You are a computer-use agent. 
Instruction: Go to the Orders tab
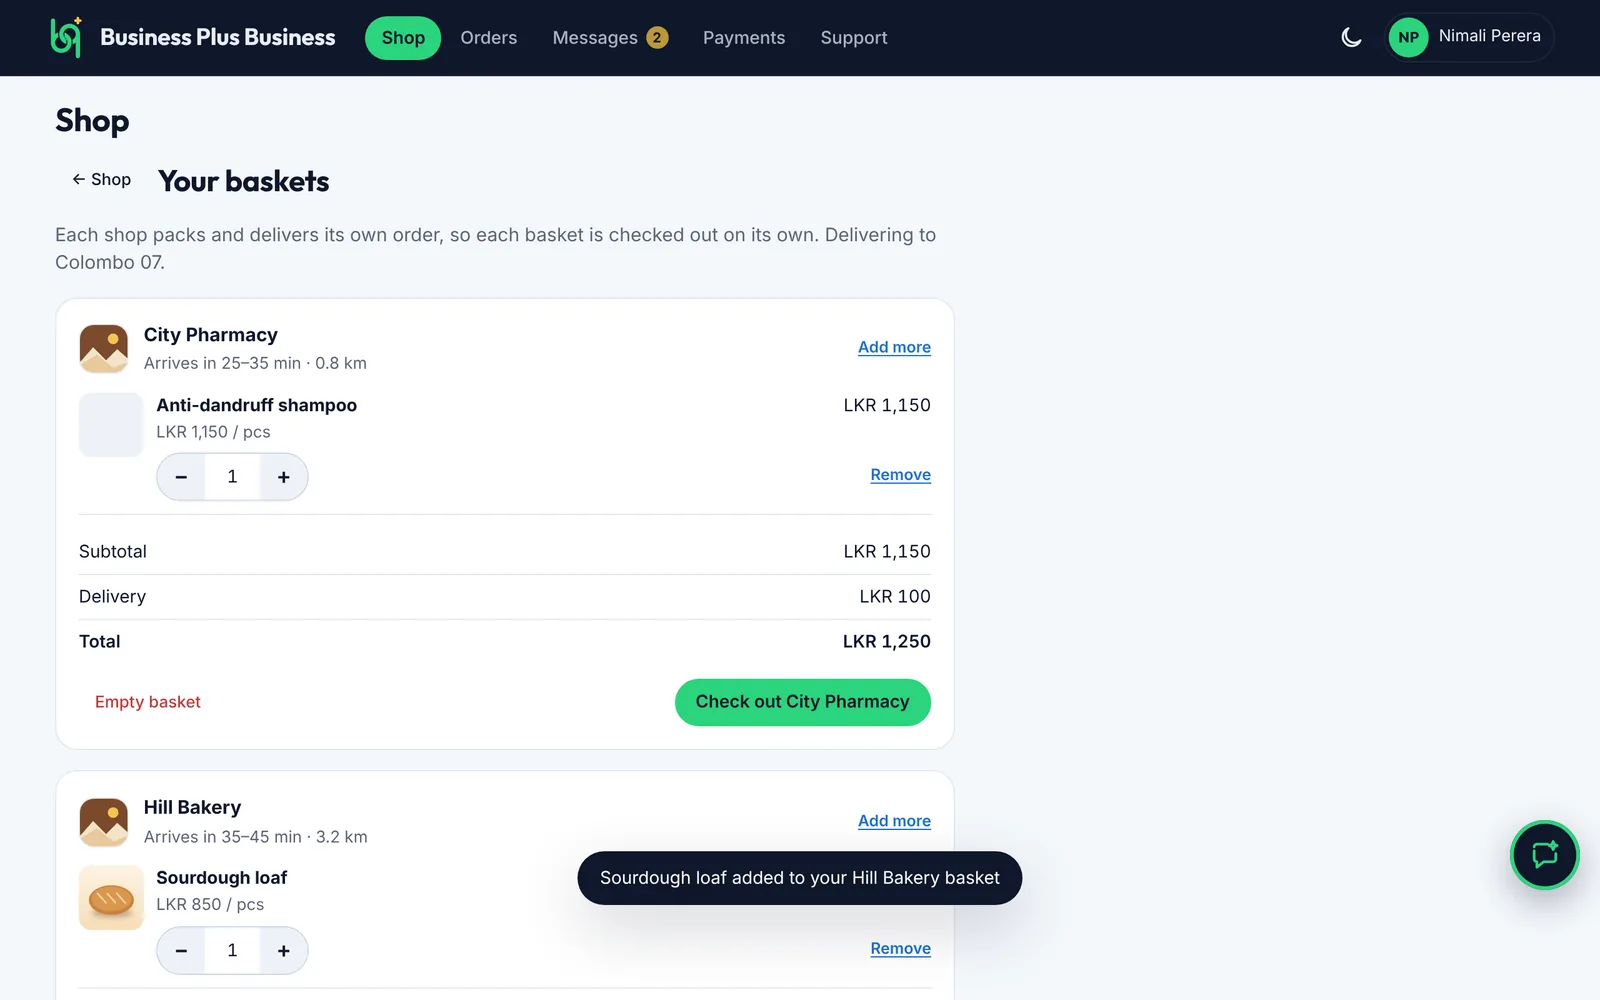point(489,38)
